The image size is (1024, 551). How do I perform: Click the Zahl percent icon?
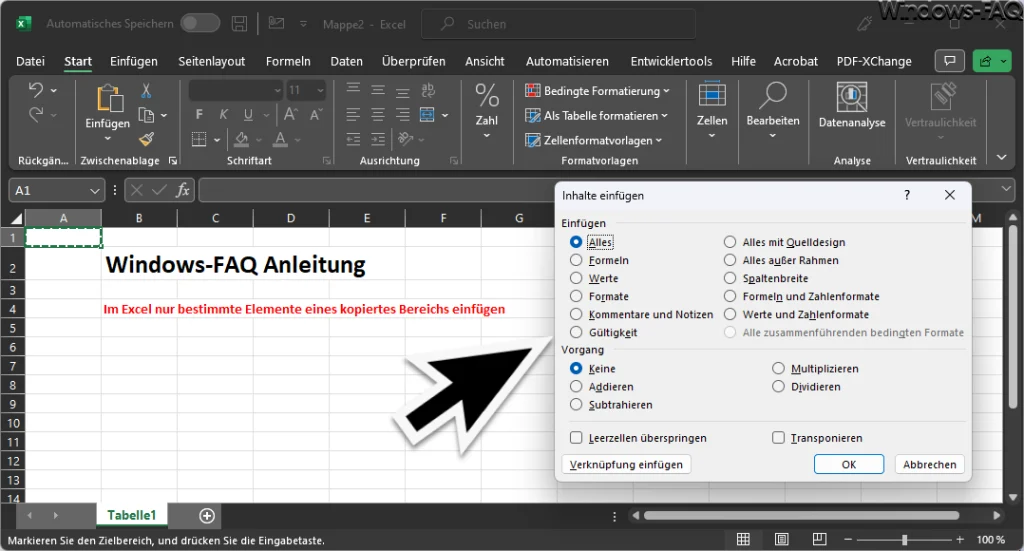coord(487,96)
